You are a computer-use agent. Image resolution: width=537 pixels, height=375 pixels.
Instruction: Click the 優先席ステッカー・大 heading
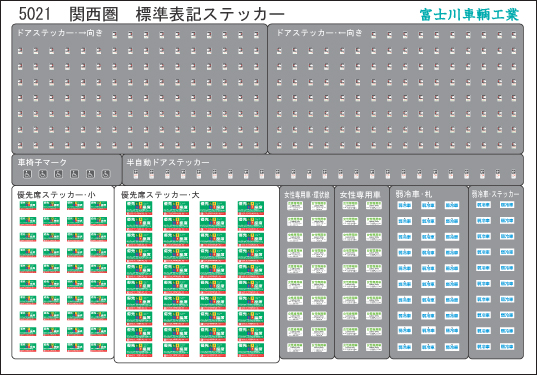coord(160,195)
